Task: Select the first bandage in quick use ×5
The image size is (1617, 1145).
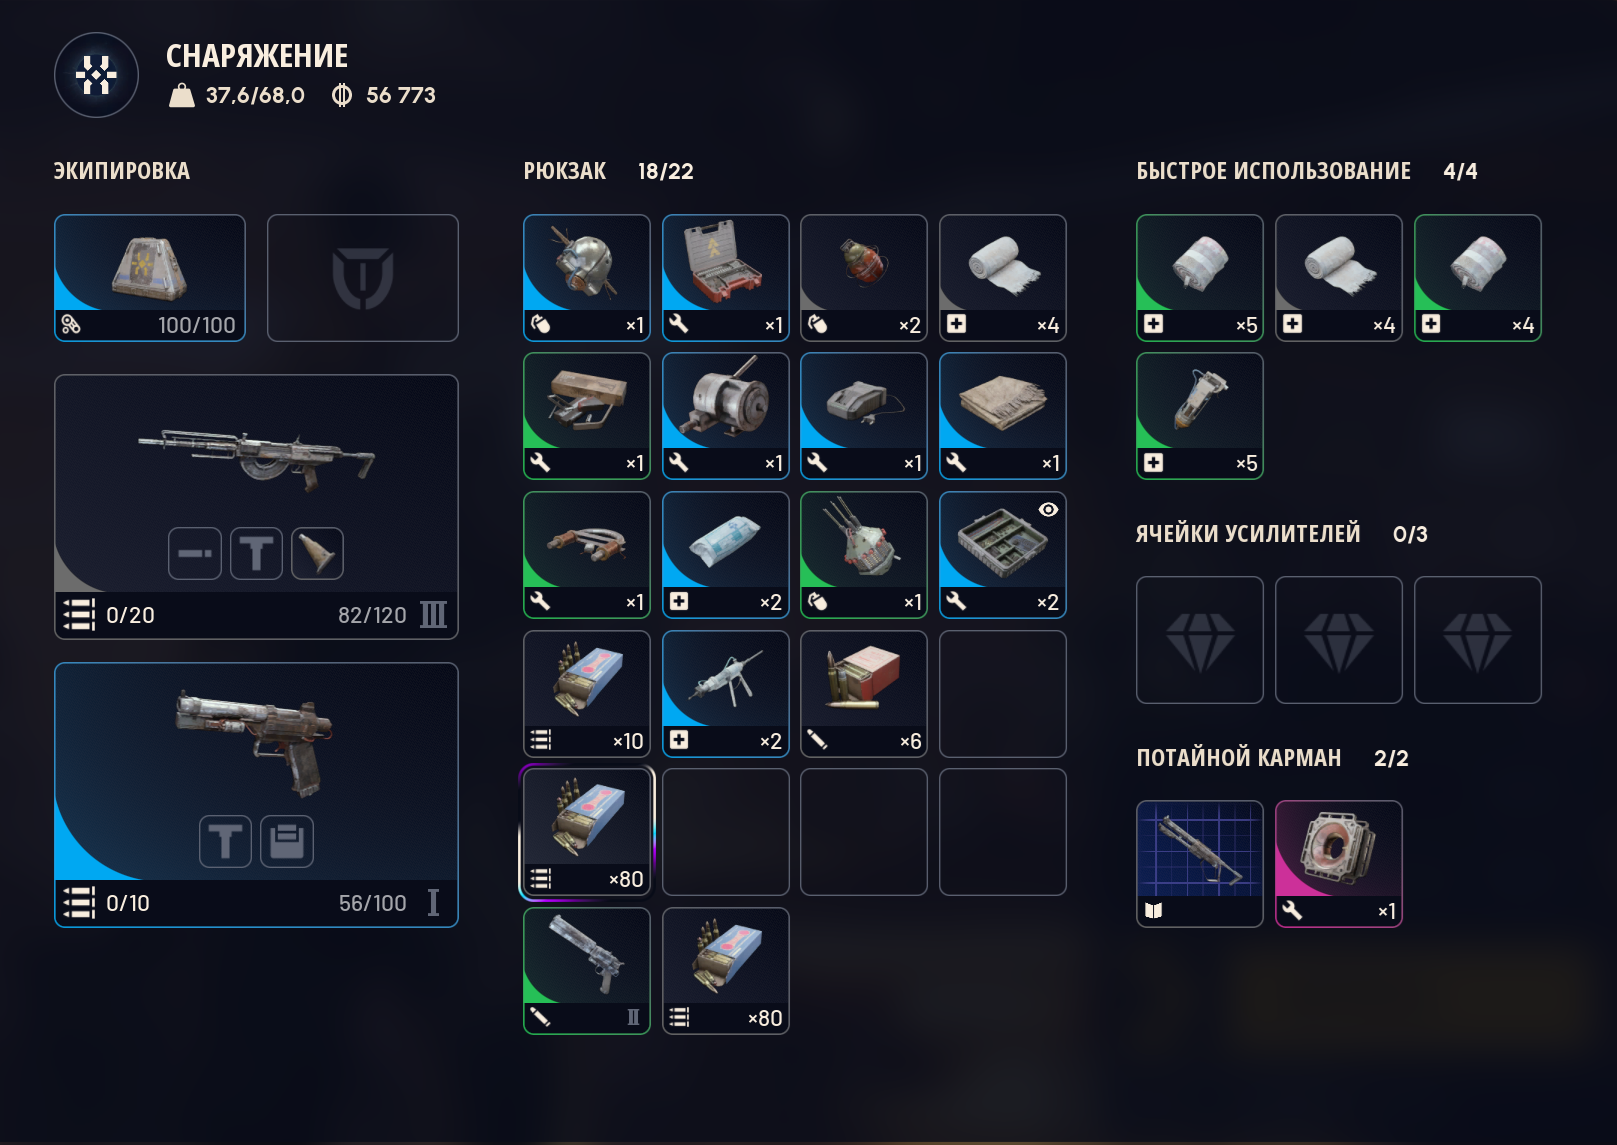Action: coord(1200,278)
